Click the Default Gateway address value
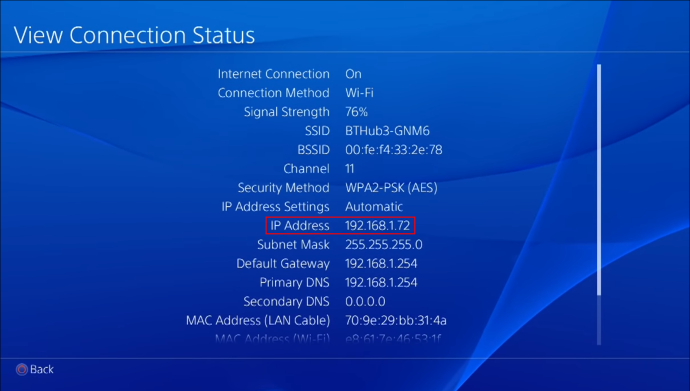The image size is (690, 391). click(x=381, y=263)
